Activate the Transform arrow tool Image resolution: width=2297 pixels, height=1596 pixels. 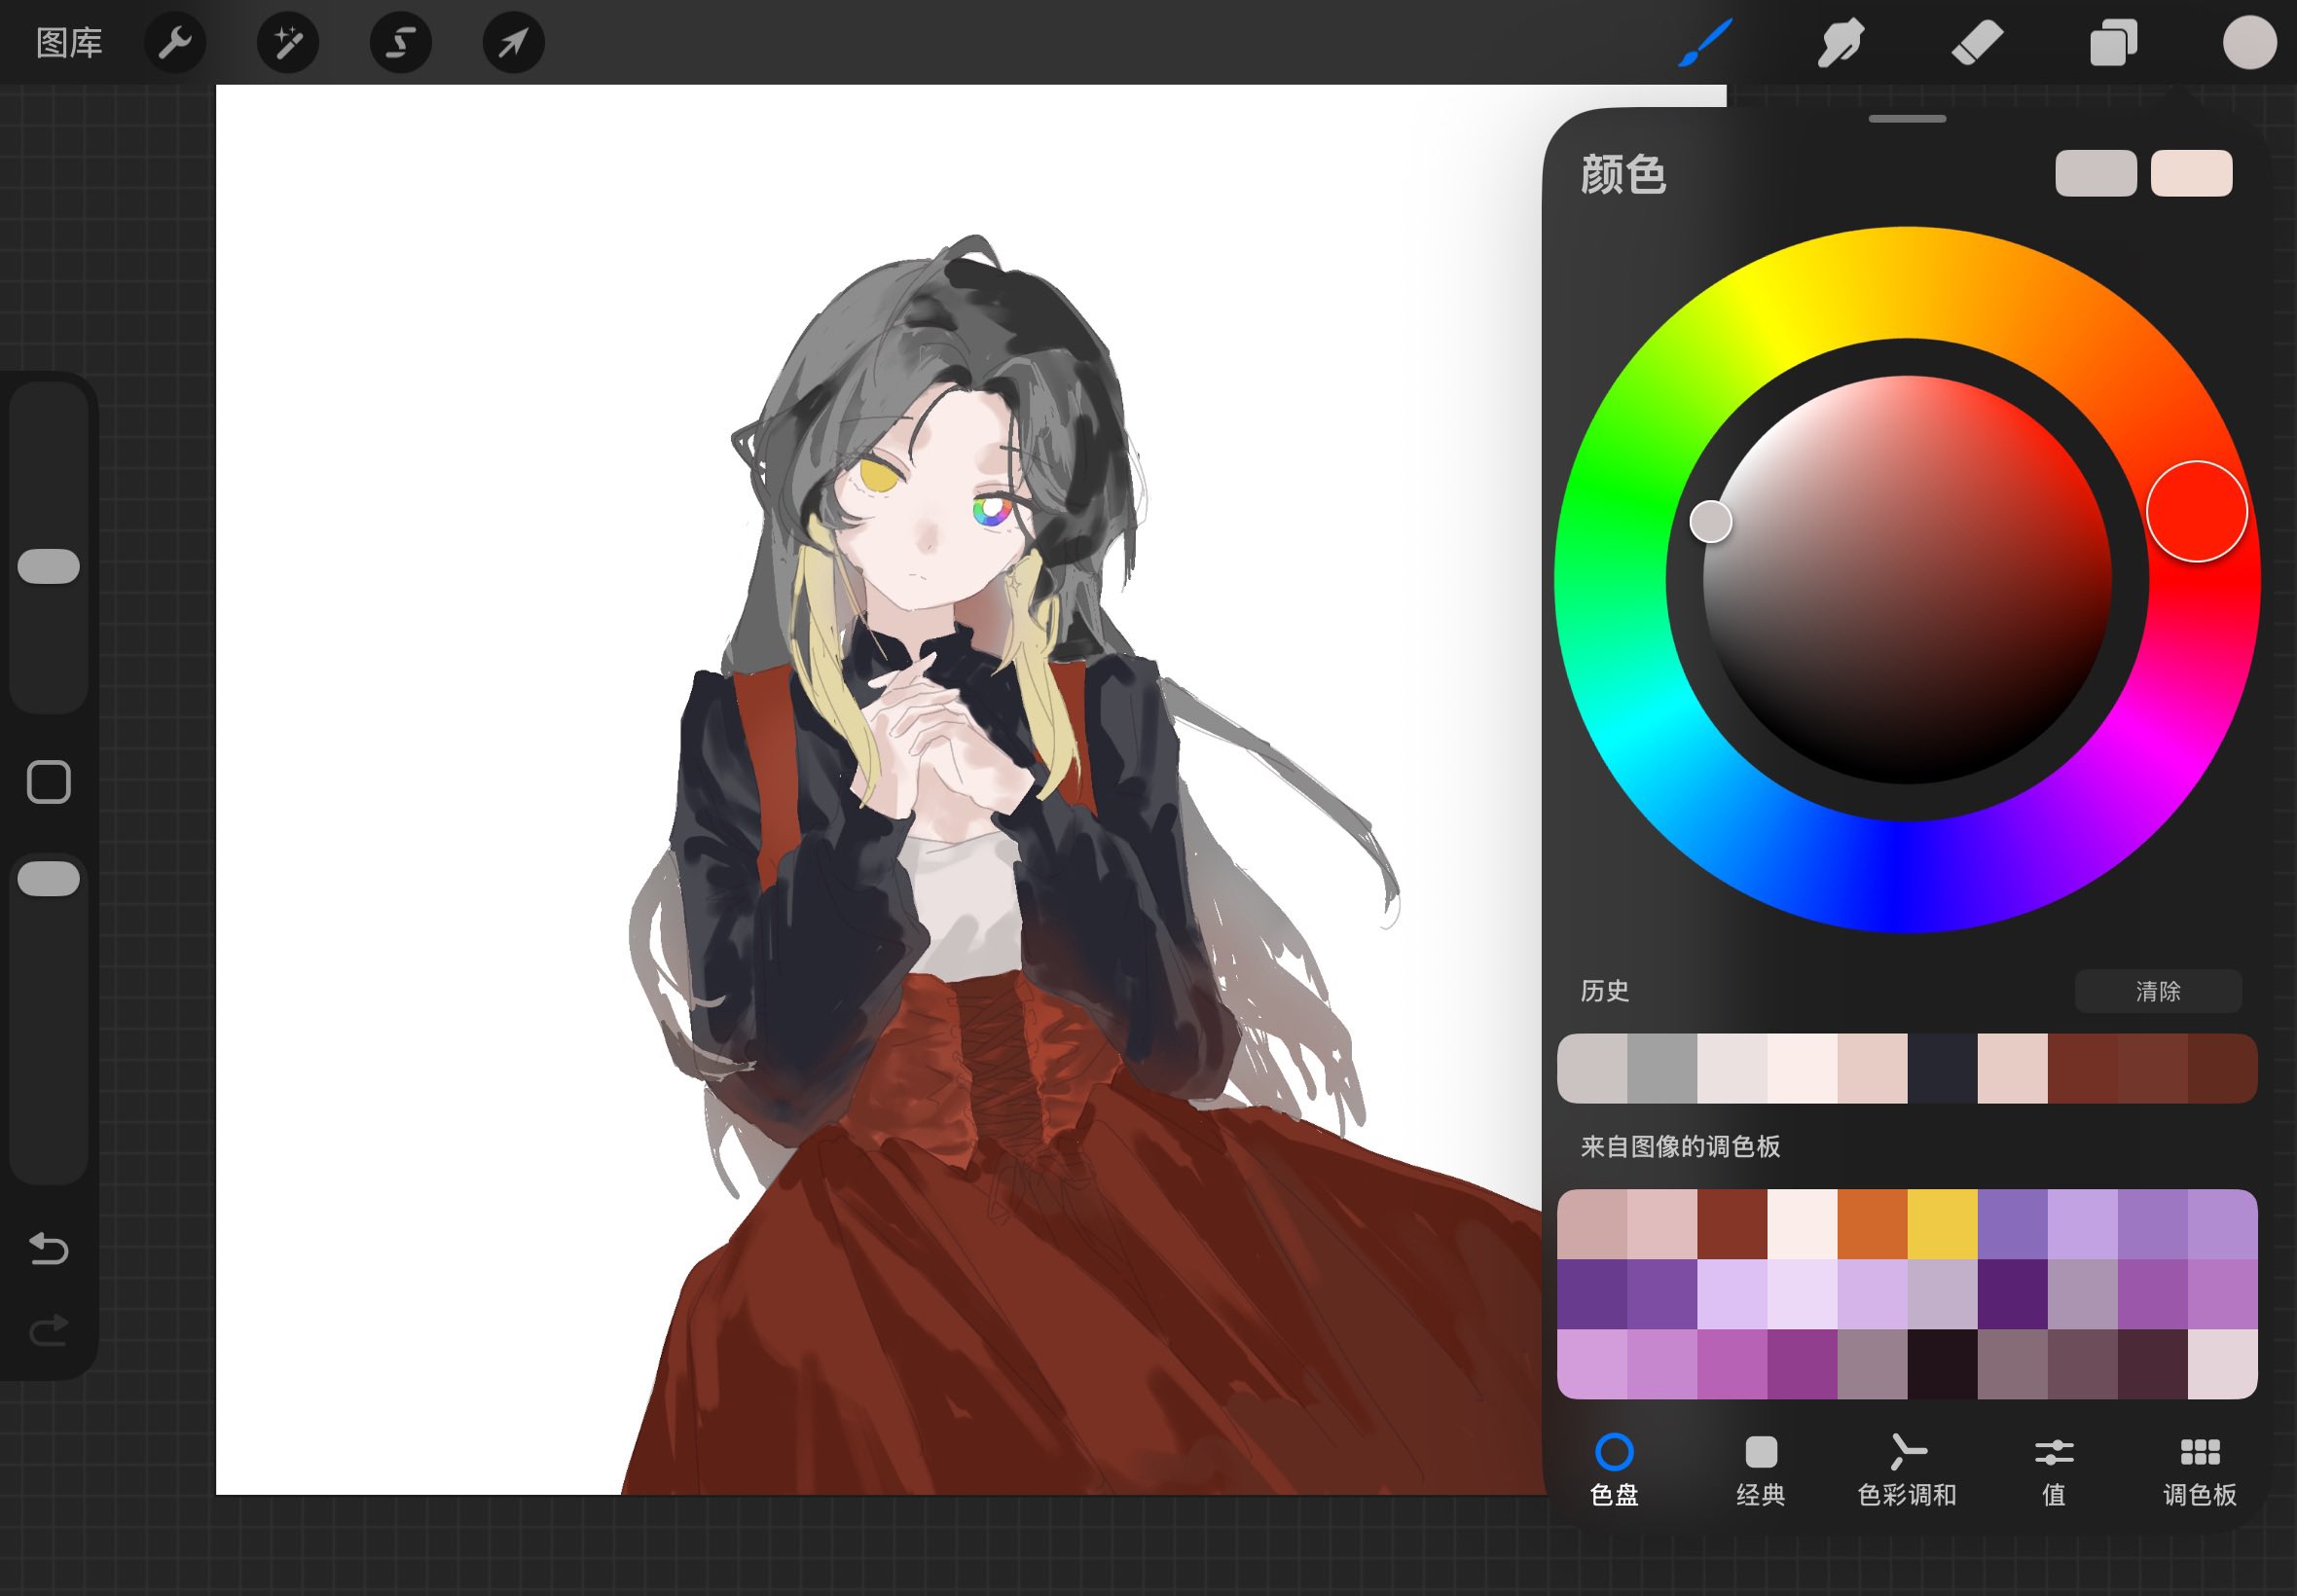tap(513, 43)
